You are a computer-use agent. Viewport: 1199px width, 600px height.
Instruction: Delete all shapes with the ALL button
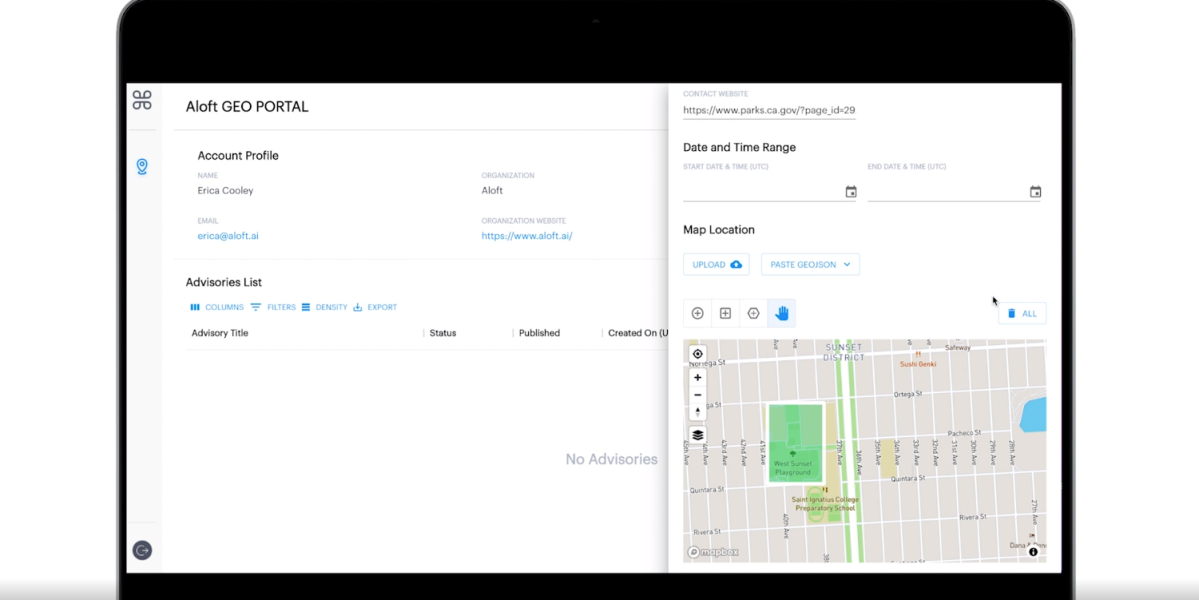click(x=1022, y=313)
